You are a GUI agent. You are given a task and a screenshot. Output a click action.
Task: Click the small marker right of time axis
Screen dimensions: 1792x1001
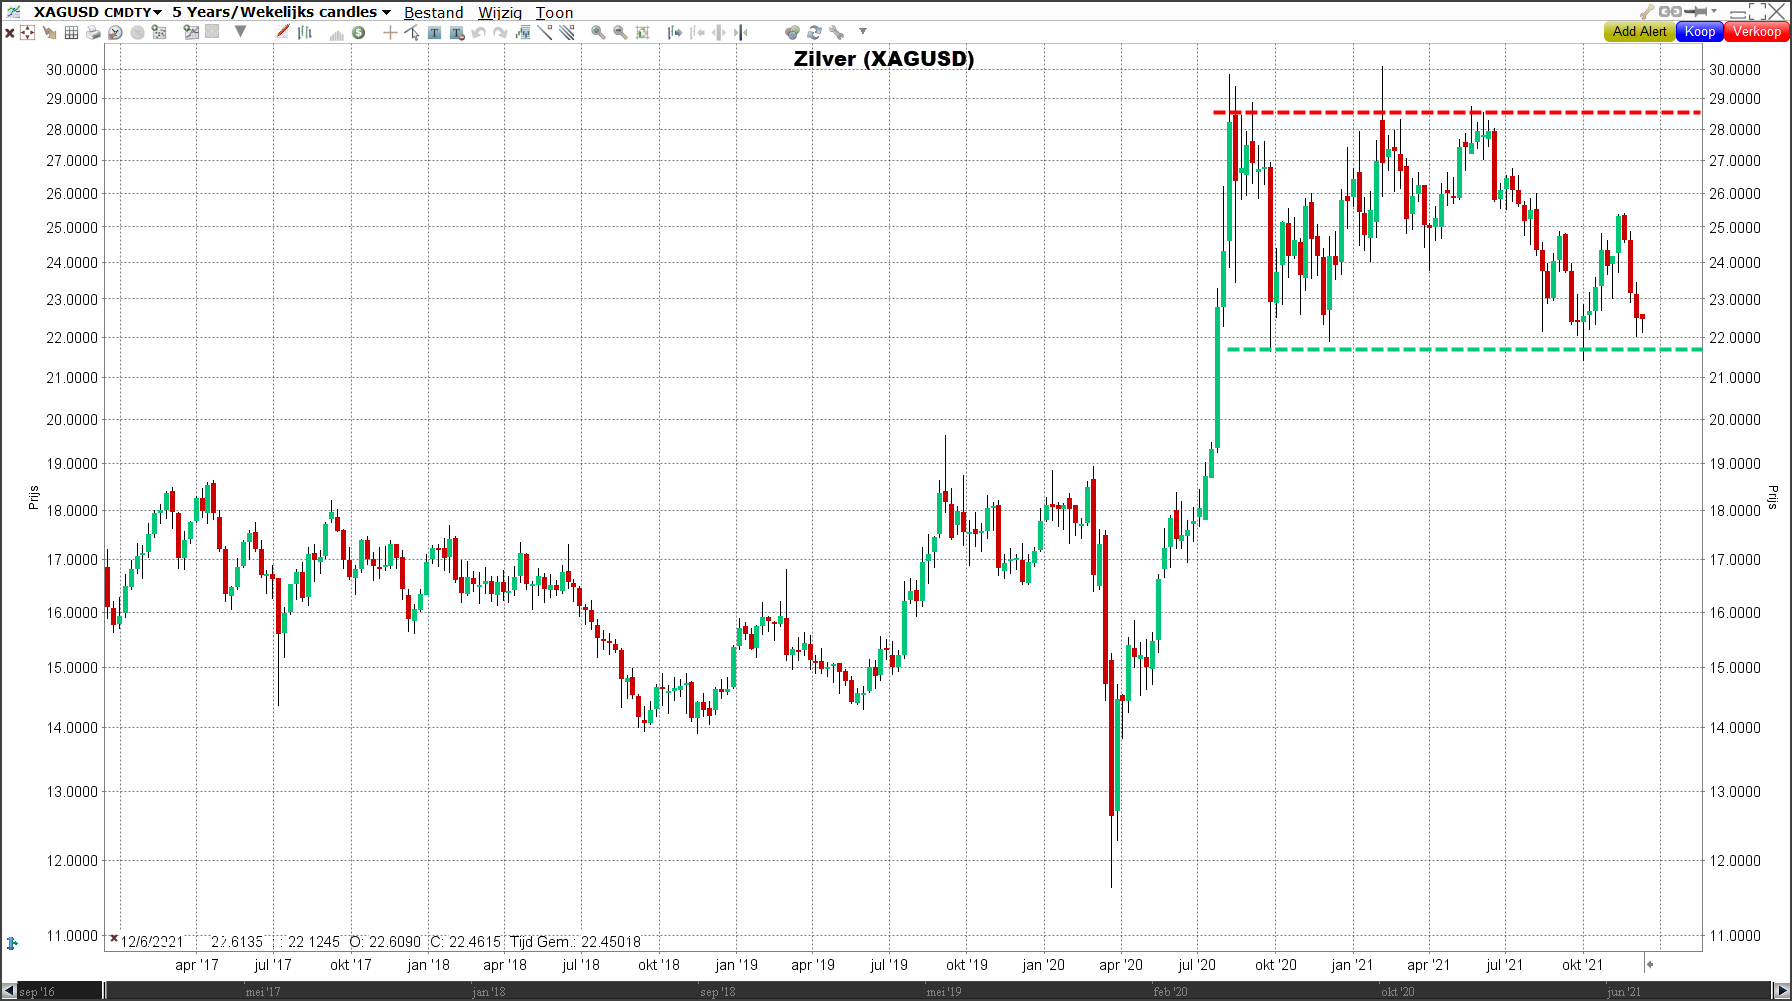(x=1650, y=964)
